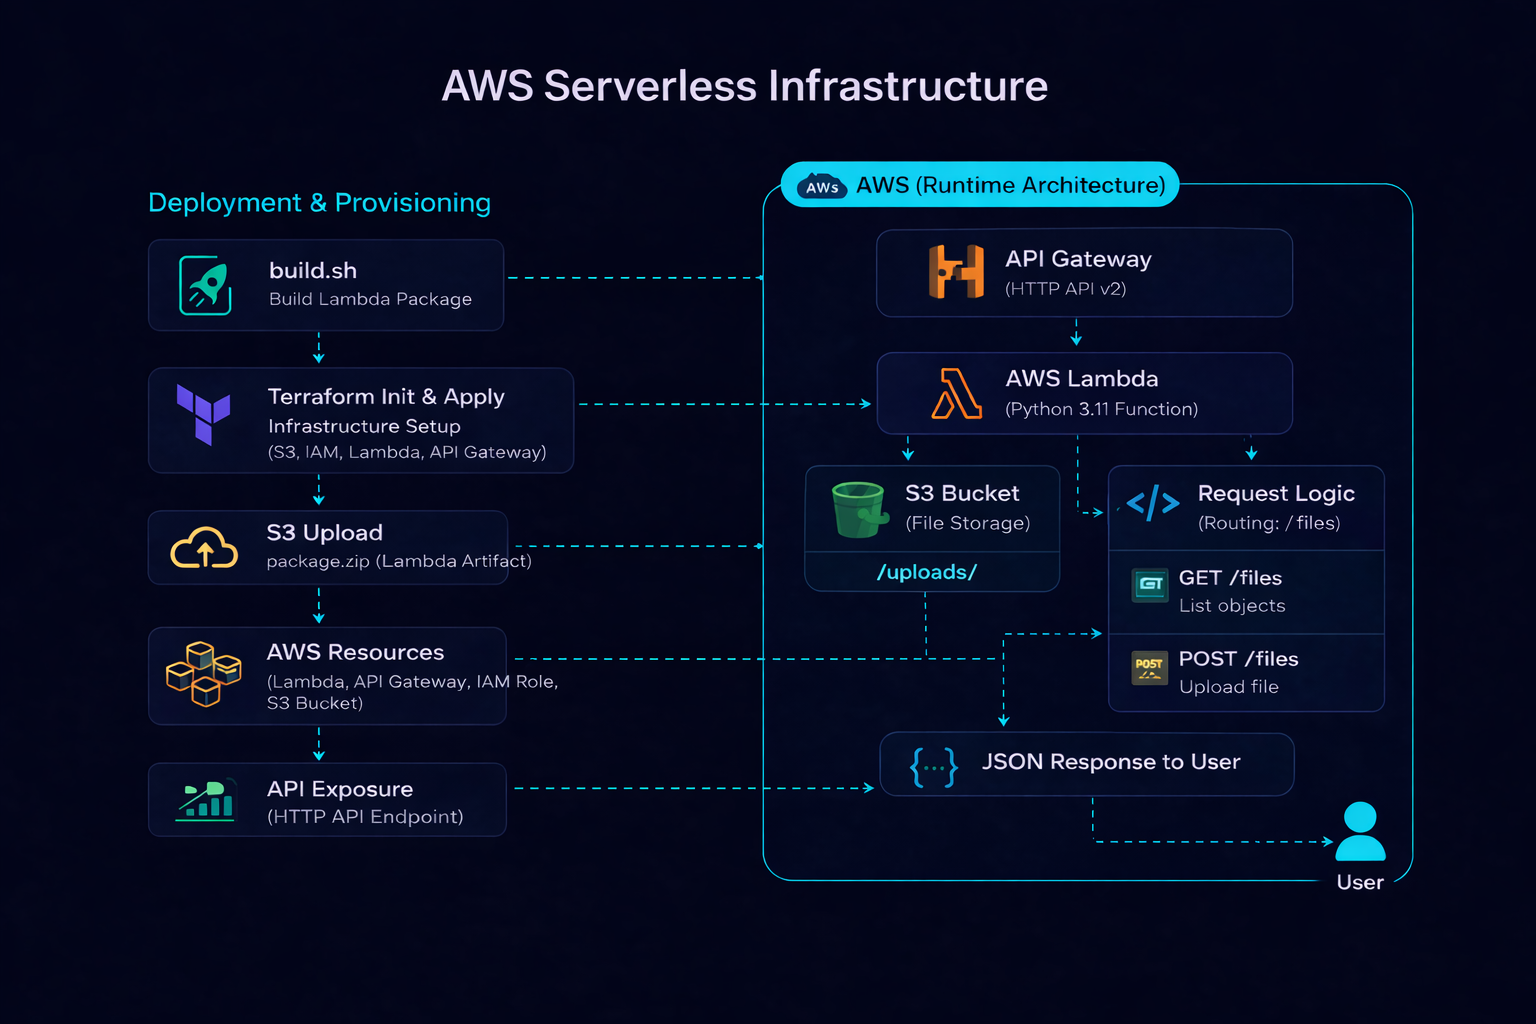Select '(Python 3.11 Function)' text

1102,409
